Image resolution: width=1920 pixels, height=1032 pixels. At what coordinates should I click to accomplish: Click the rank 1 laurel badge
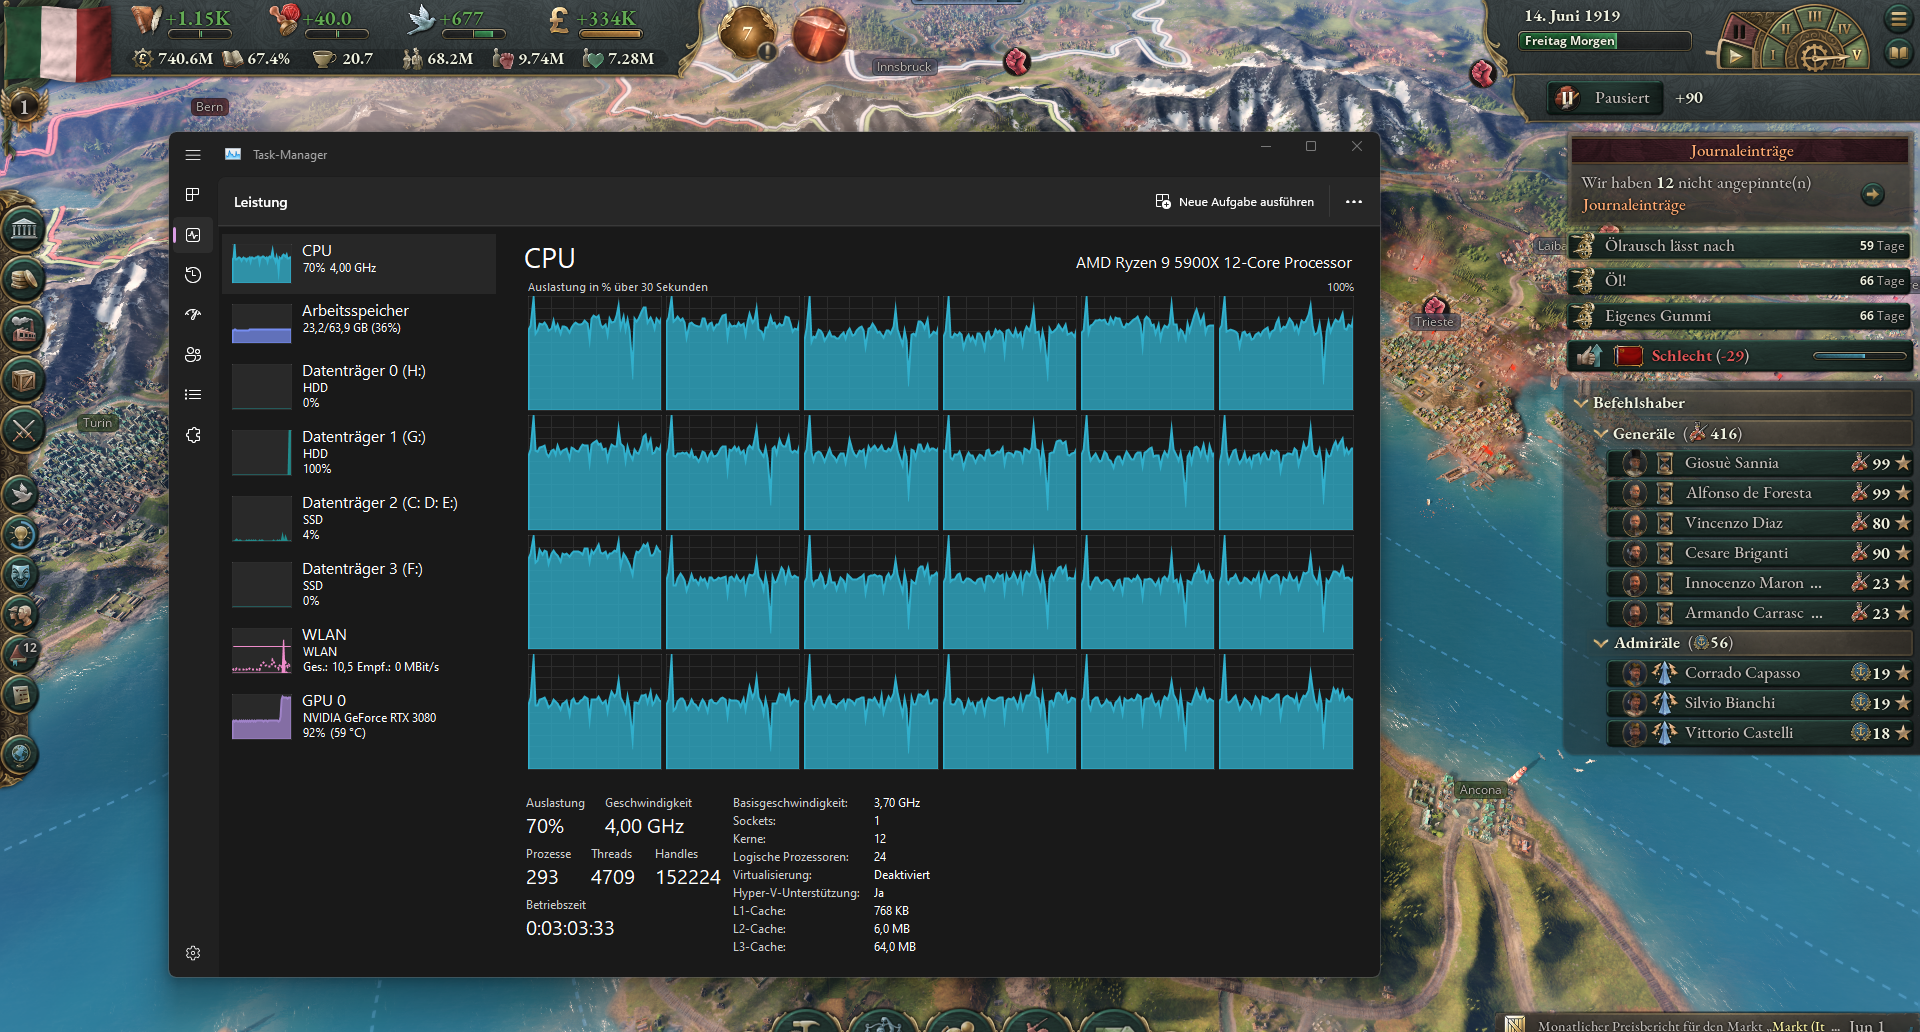click(24, 105)
